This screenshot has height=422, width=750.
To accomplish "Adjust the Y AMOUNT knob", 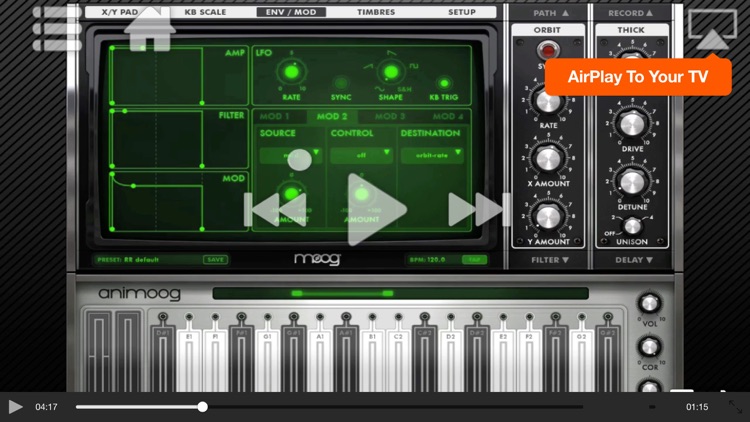I will 548,217.
